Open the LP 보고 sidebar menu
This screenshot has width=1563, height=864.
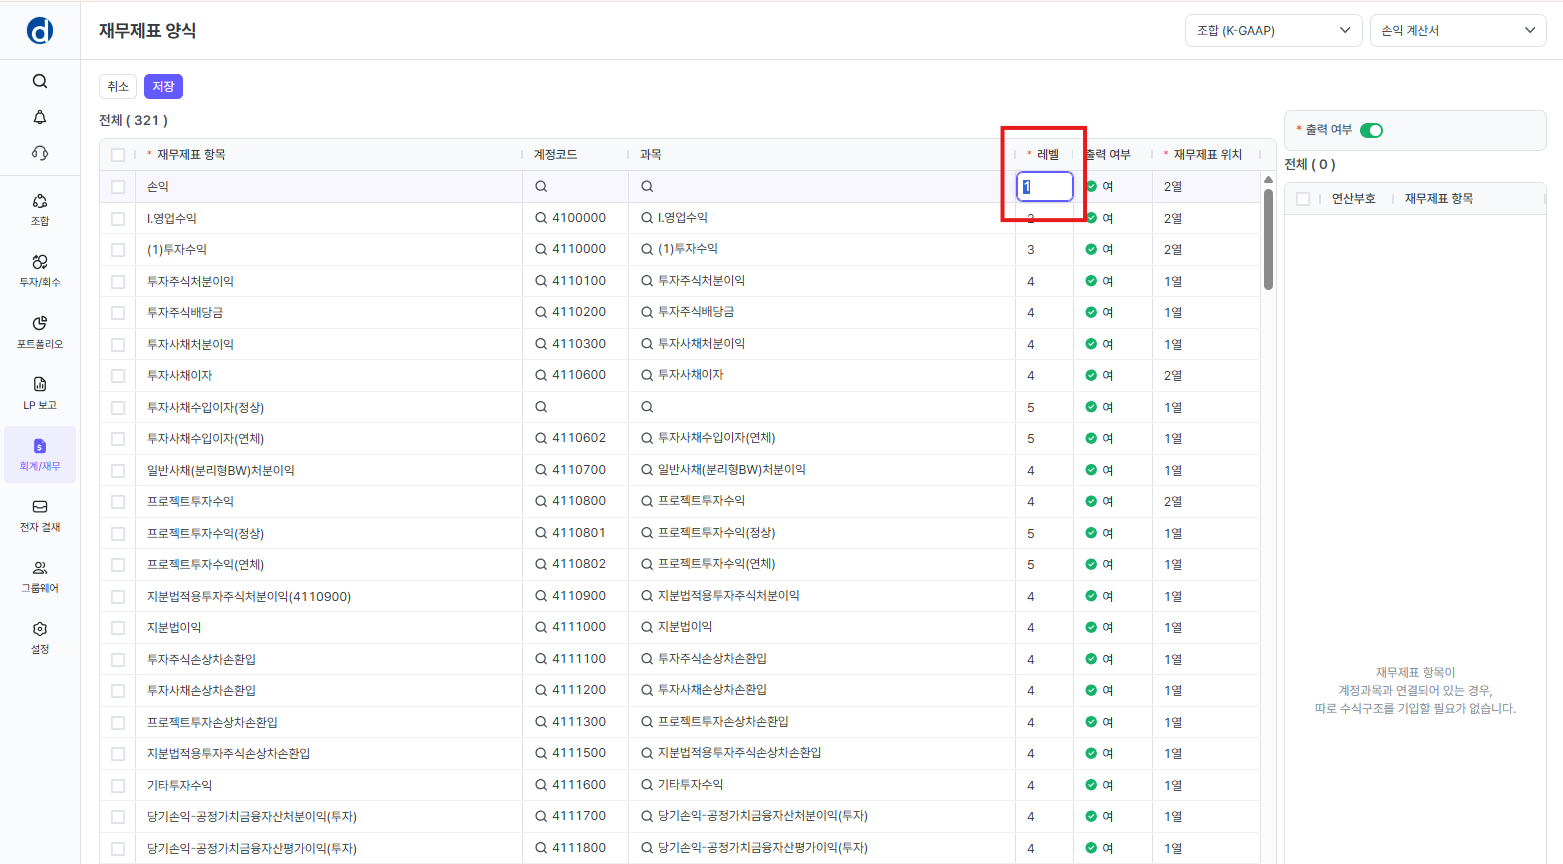tap(40, 392)
